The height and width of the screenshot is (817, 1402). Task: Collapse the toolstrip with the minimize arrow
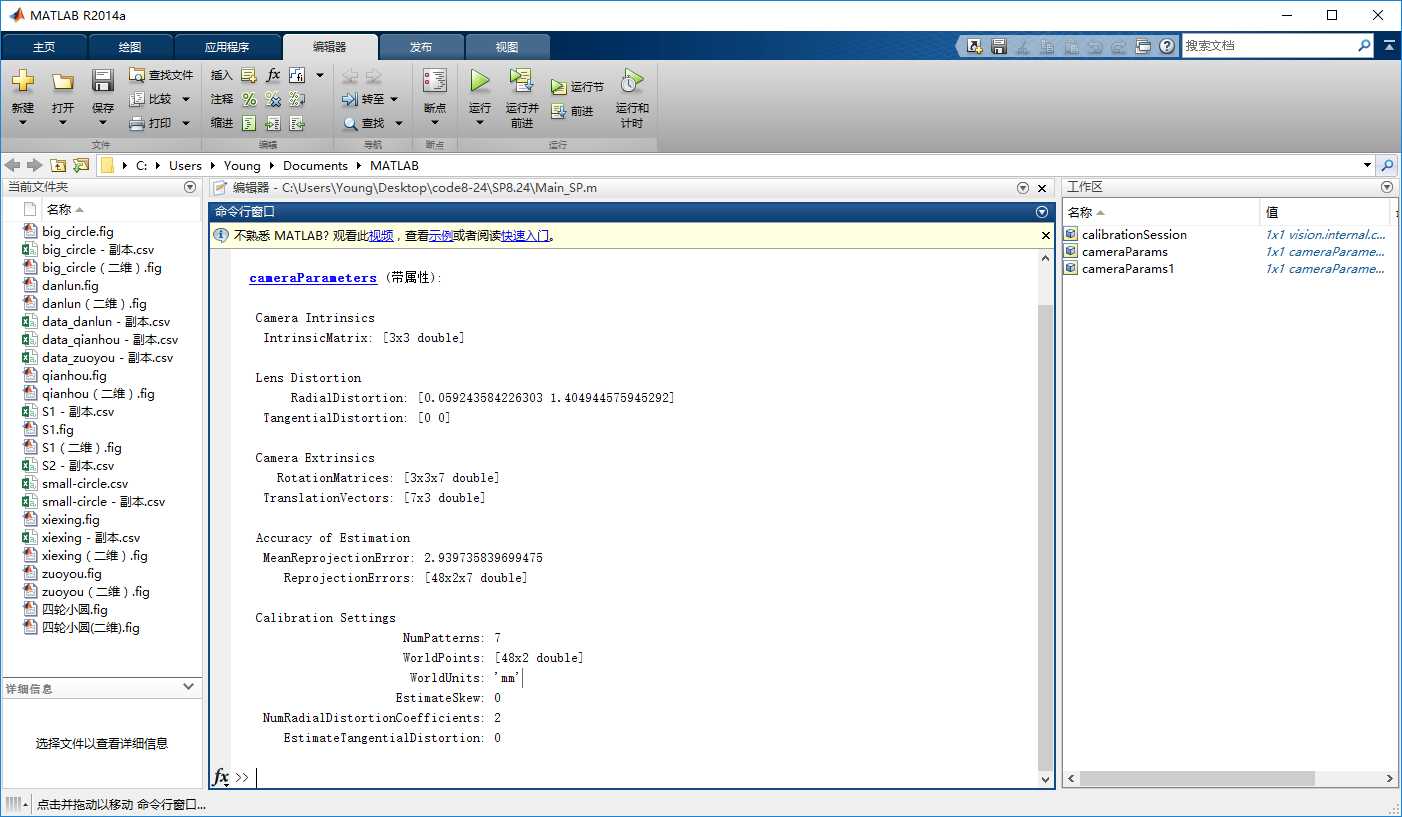[1389, 46]
